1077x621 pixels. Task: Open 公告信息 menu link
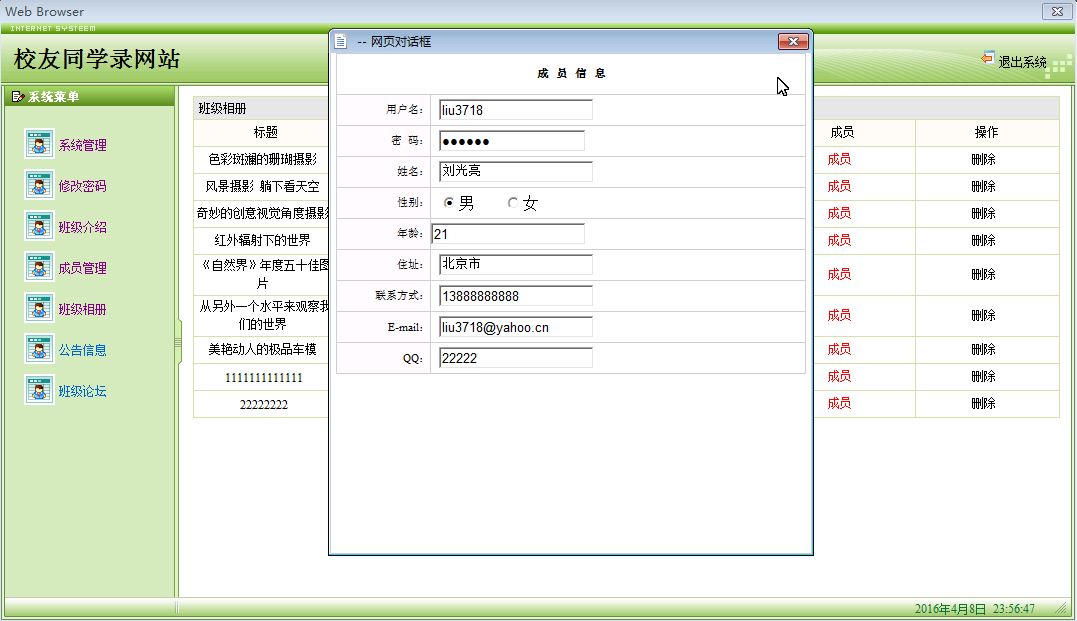(82, 350)
